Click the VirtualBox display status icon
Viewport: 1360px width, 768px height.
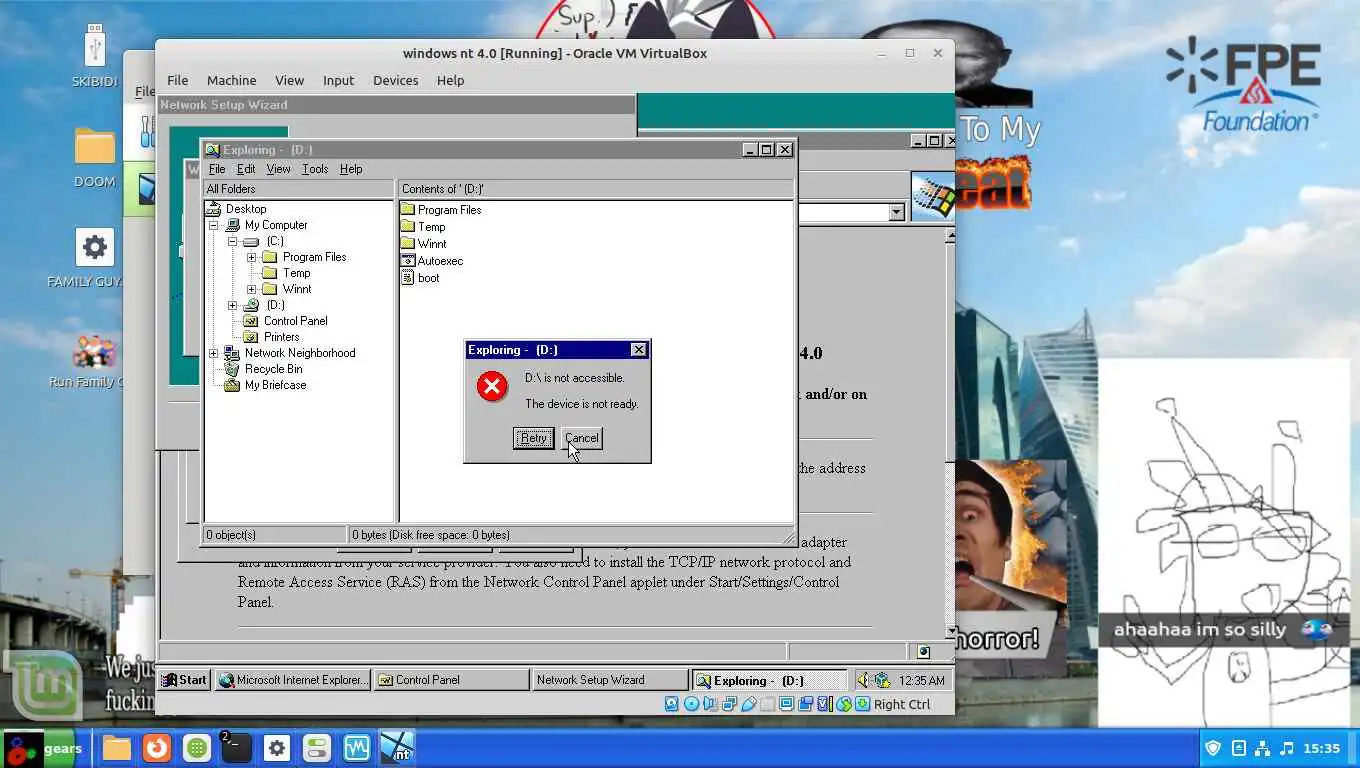tap(787, 704)
